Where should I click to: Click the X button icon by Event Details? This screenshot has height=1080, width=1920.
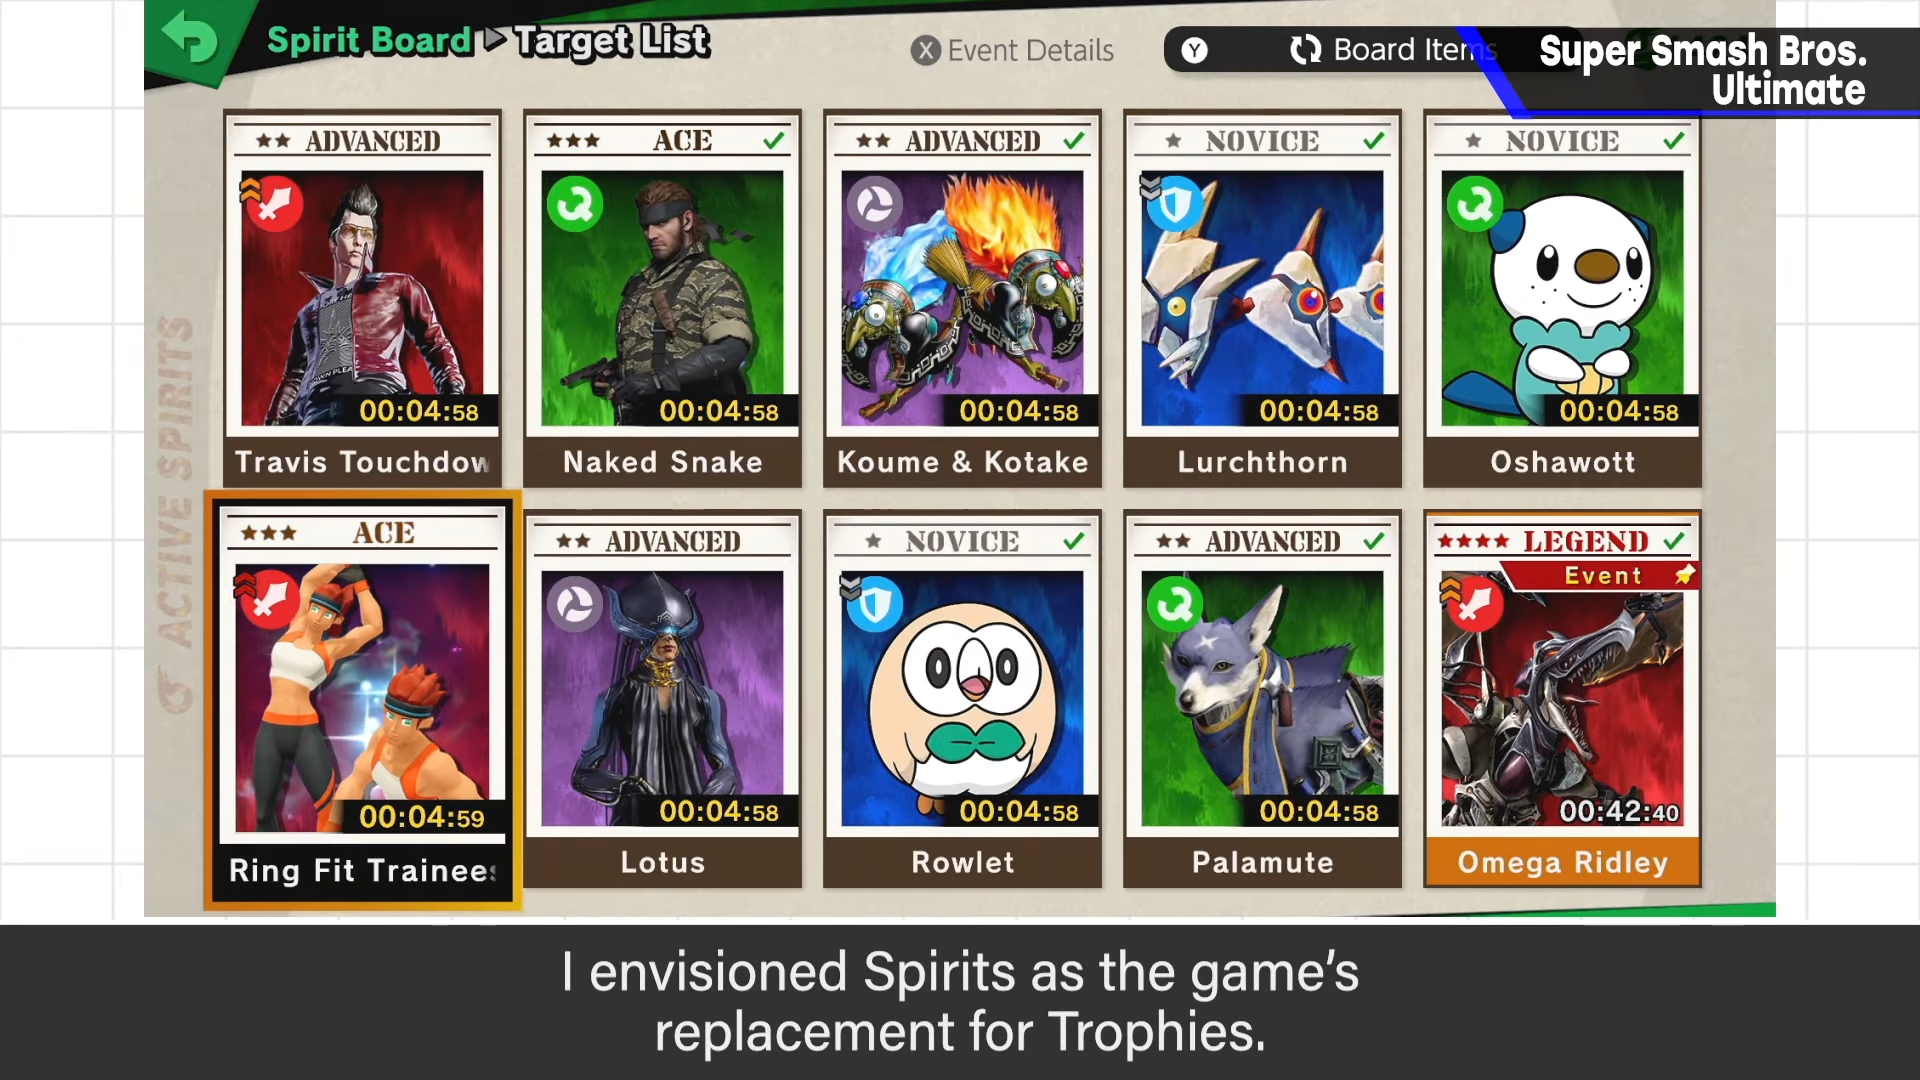pyautogui.click(x=926, y=50)
